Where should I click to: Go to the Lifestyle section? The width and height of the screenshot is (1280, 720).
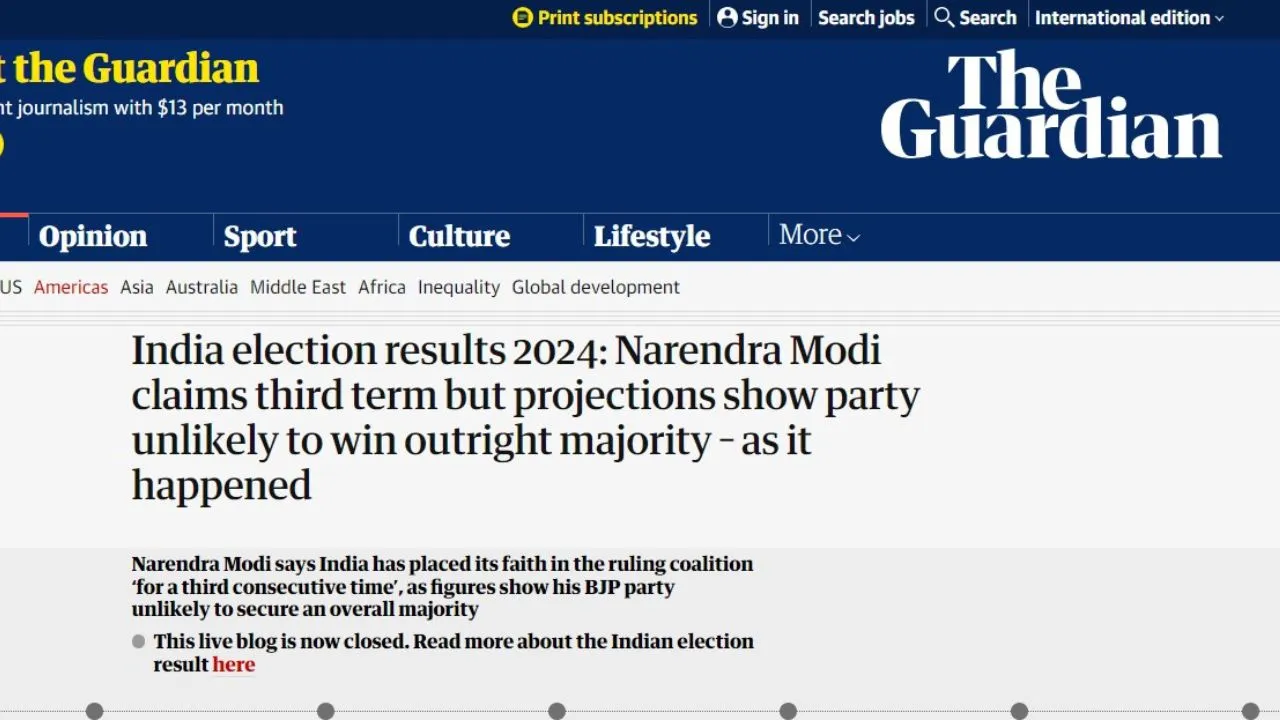click(x=652, y=236)
